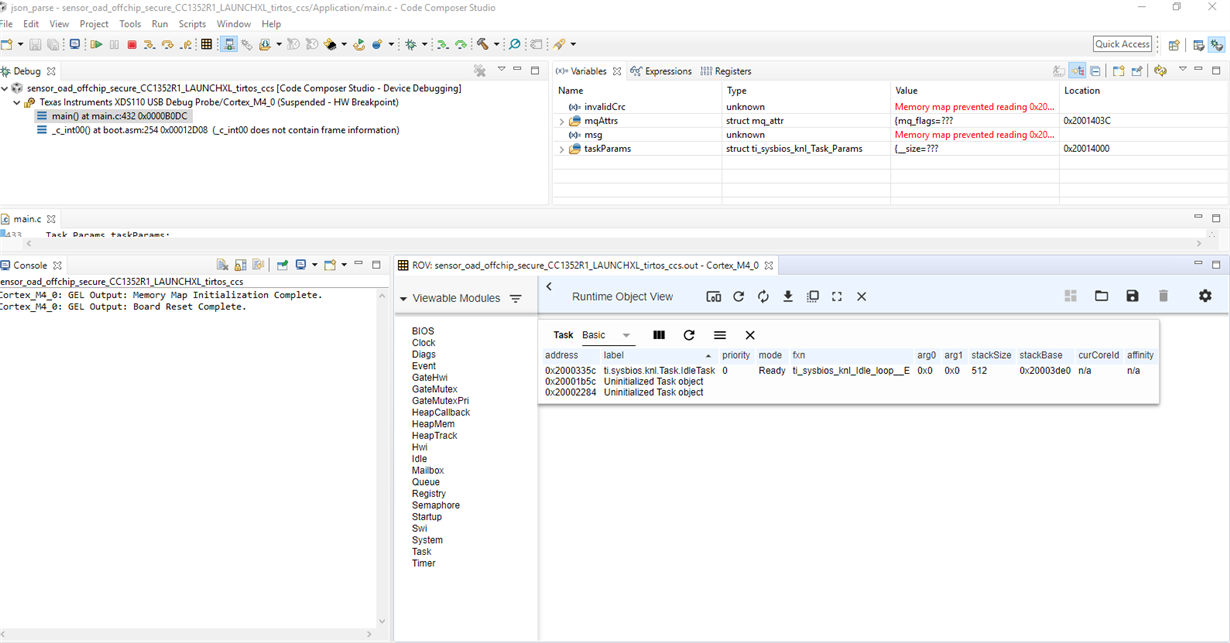Collapse the ROV side panel chevron
The width and height of the screenshot is (1230, 643).
pos(549,287)
